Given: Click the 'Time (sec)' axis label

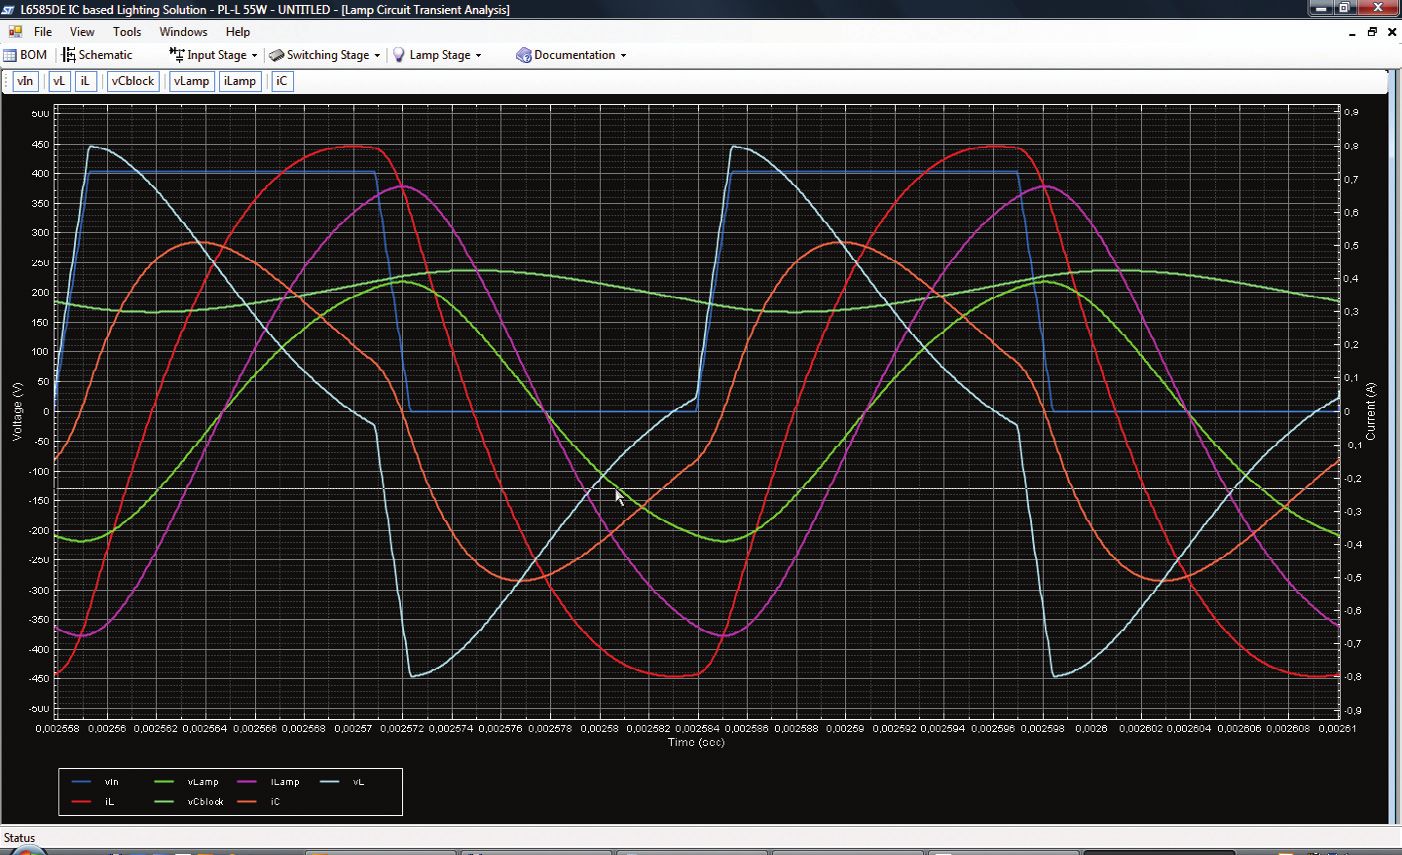Looking at the screenshot, I should click(x=696, y=742).
